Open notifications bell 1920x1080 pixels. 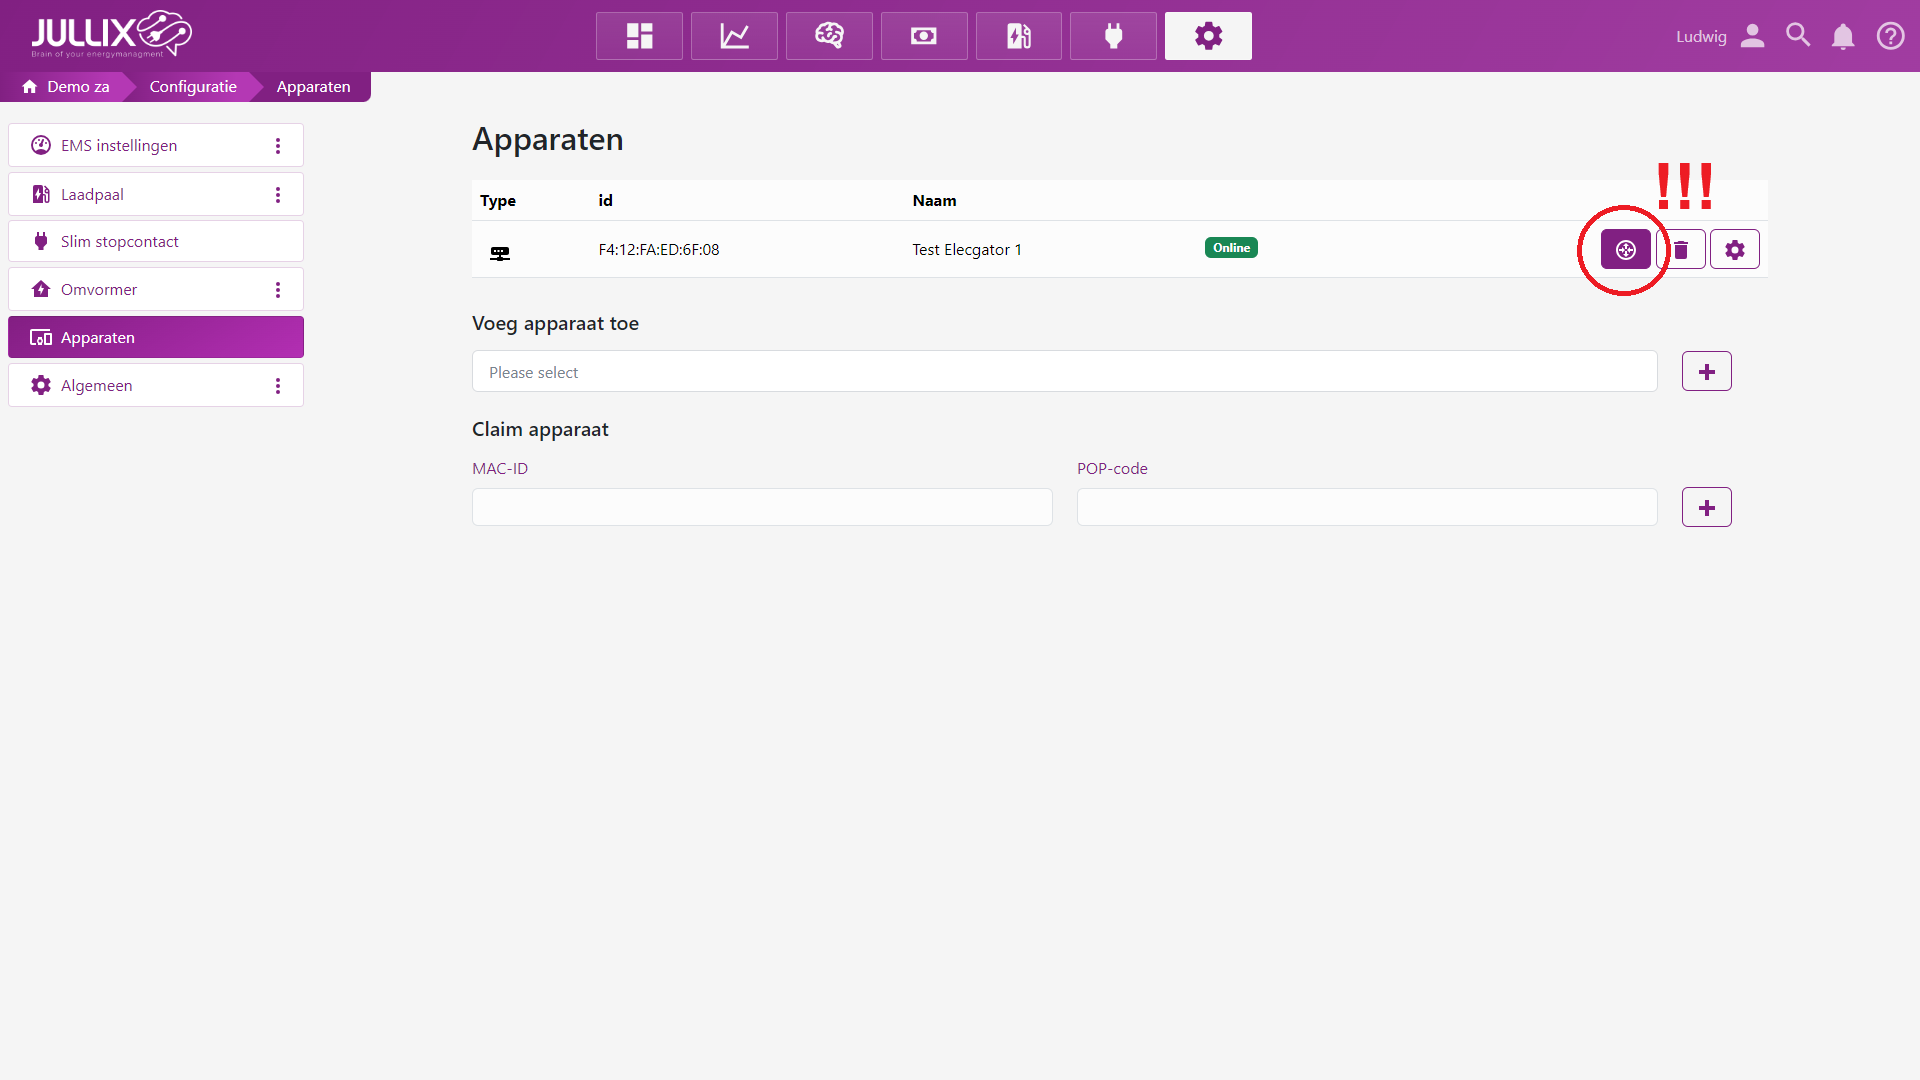[1842, 37]
